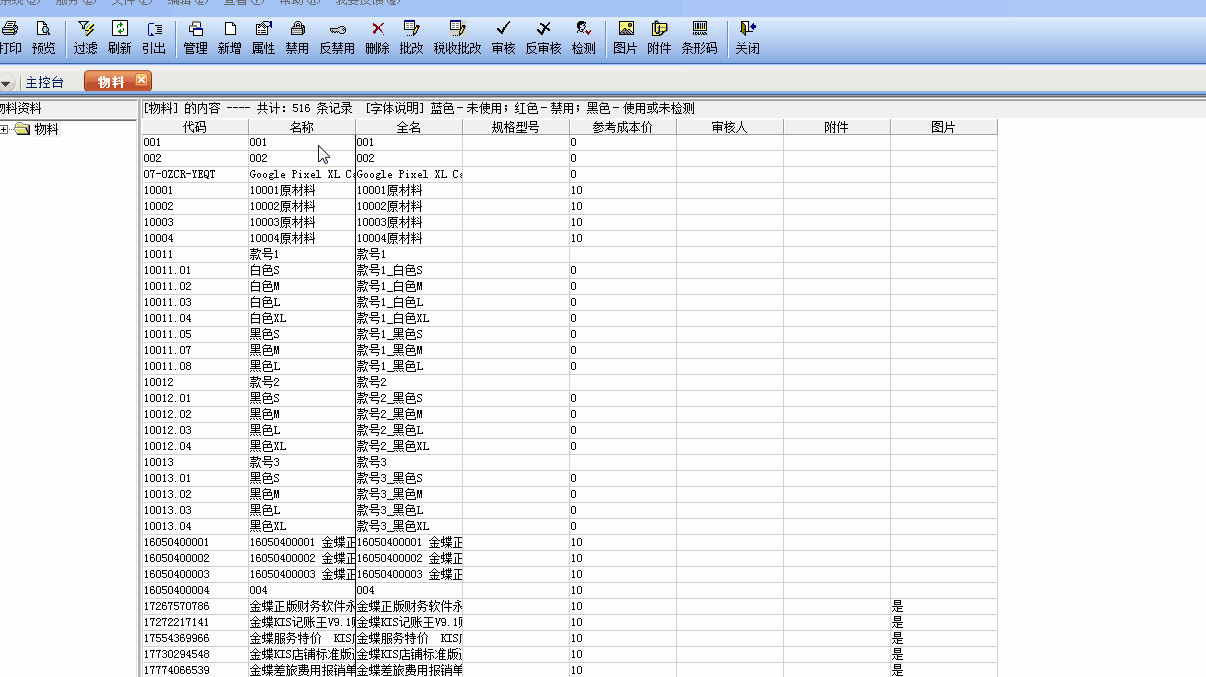Open the 管理 manage tool
Screen dimensions: 1206x677
tap(196, 37)
